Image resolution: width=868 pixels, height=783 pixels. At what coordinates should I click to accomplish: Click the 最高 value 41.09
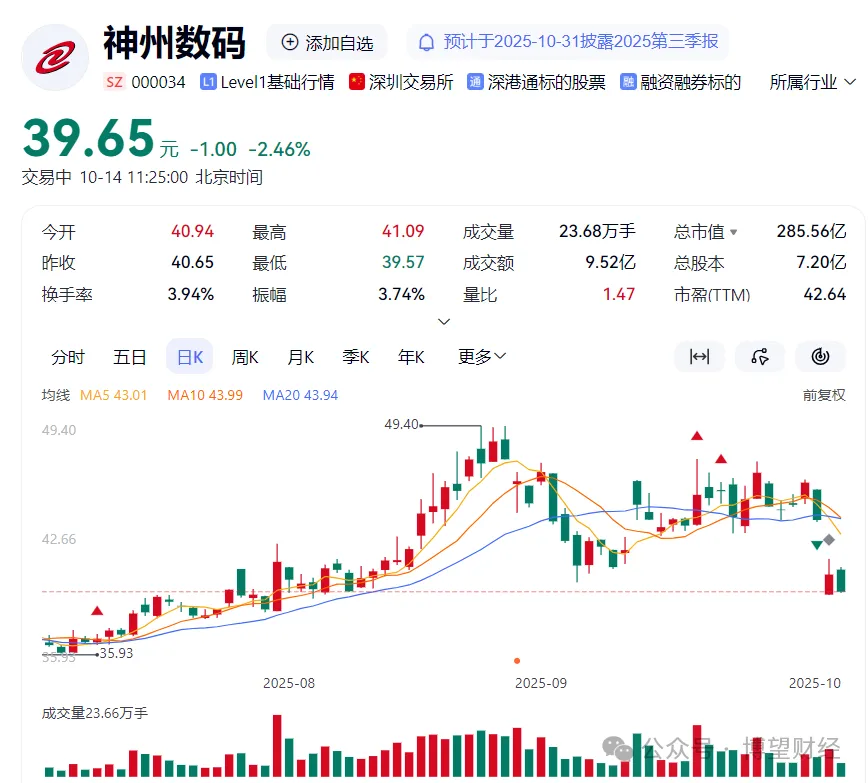coord(403,231)
